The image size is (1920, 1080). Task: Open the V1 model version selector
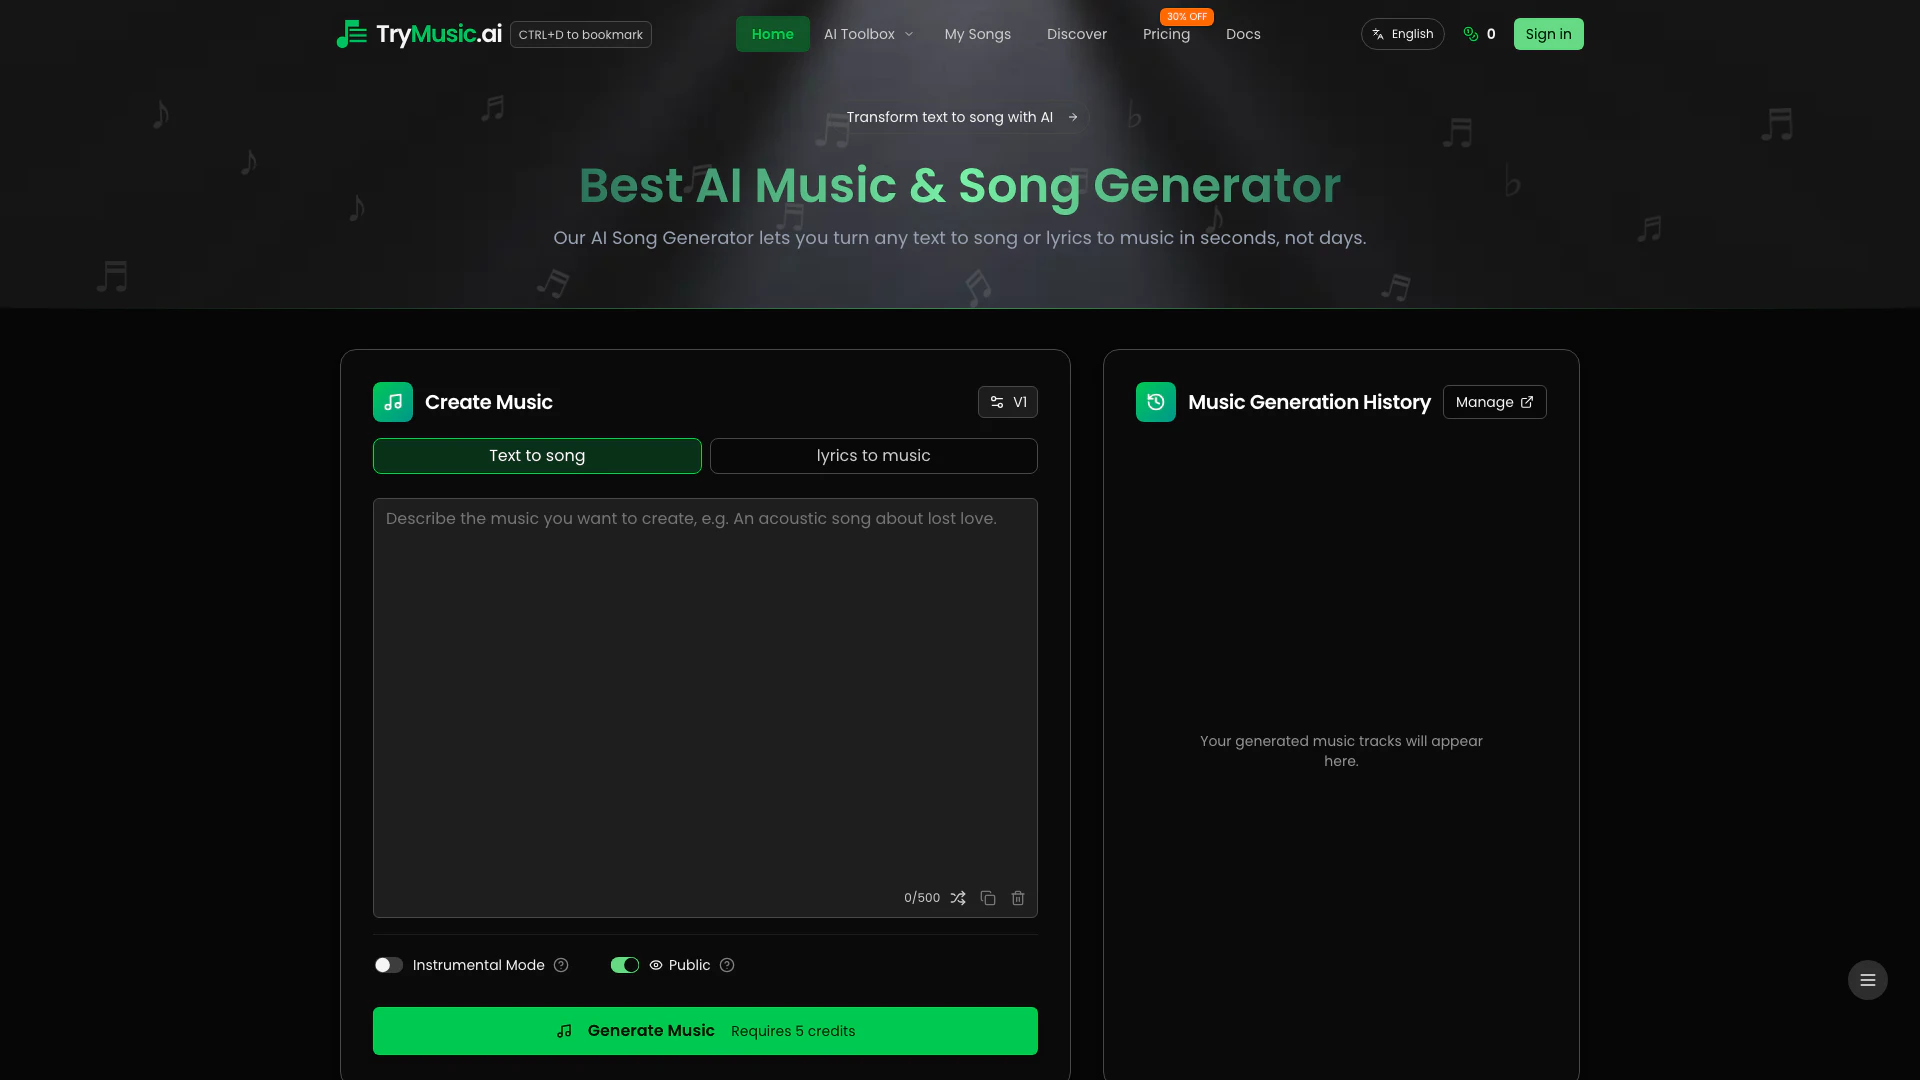point(1007,402)
